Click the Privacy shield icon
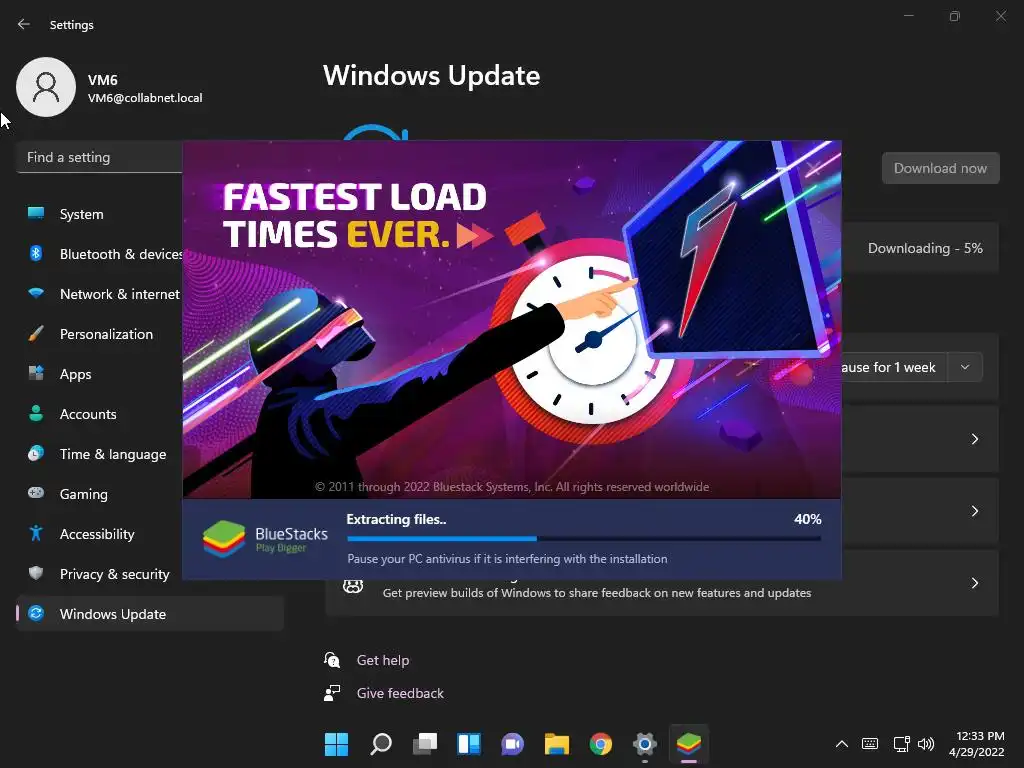1024x768 pixels. click(36, 573)
